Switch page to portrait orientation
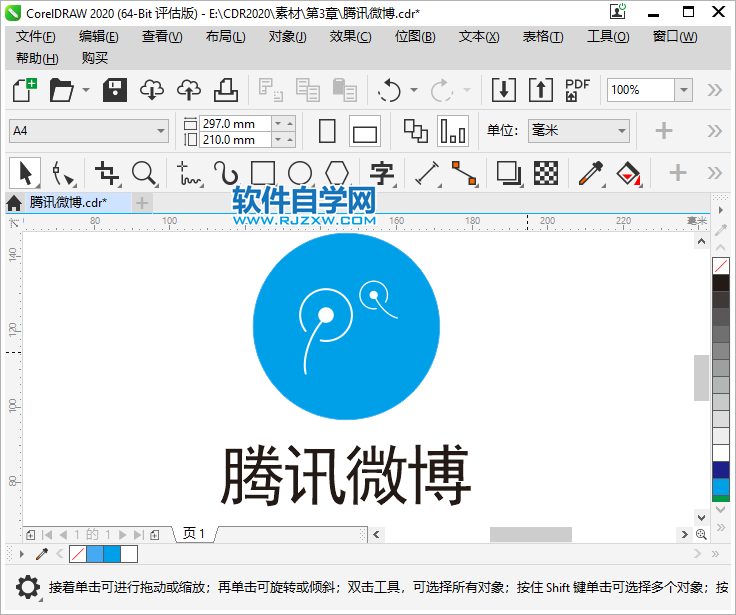The image size is (736, 615). click(327, 131)
